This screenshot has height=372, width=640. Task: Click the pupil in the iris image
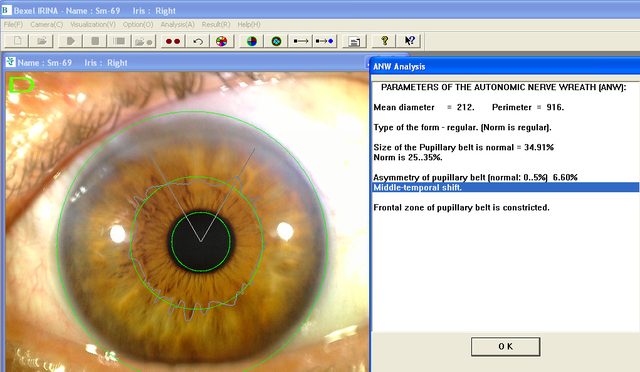(200, 242)
